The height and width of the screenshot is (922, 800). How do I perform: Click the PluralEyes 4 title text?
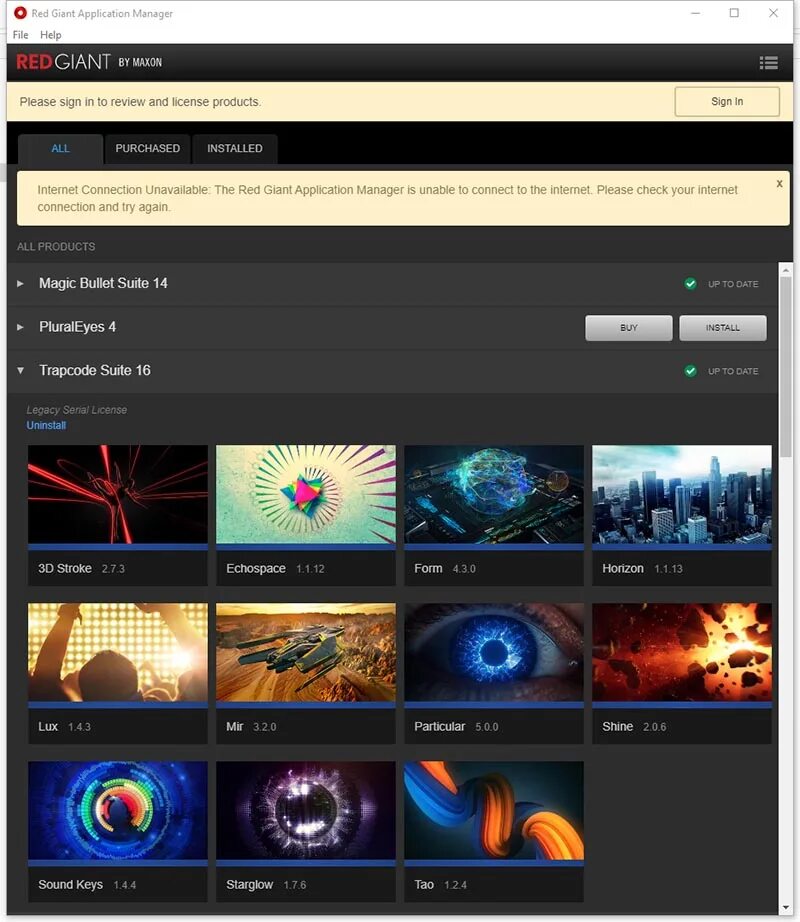[77, 327]
